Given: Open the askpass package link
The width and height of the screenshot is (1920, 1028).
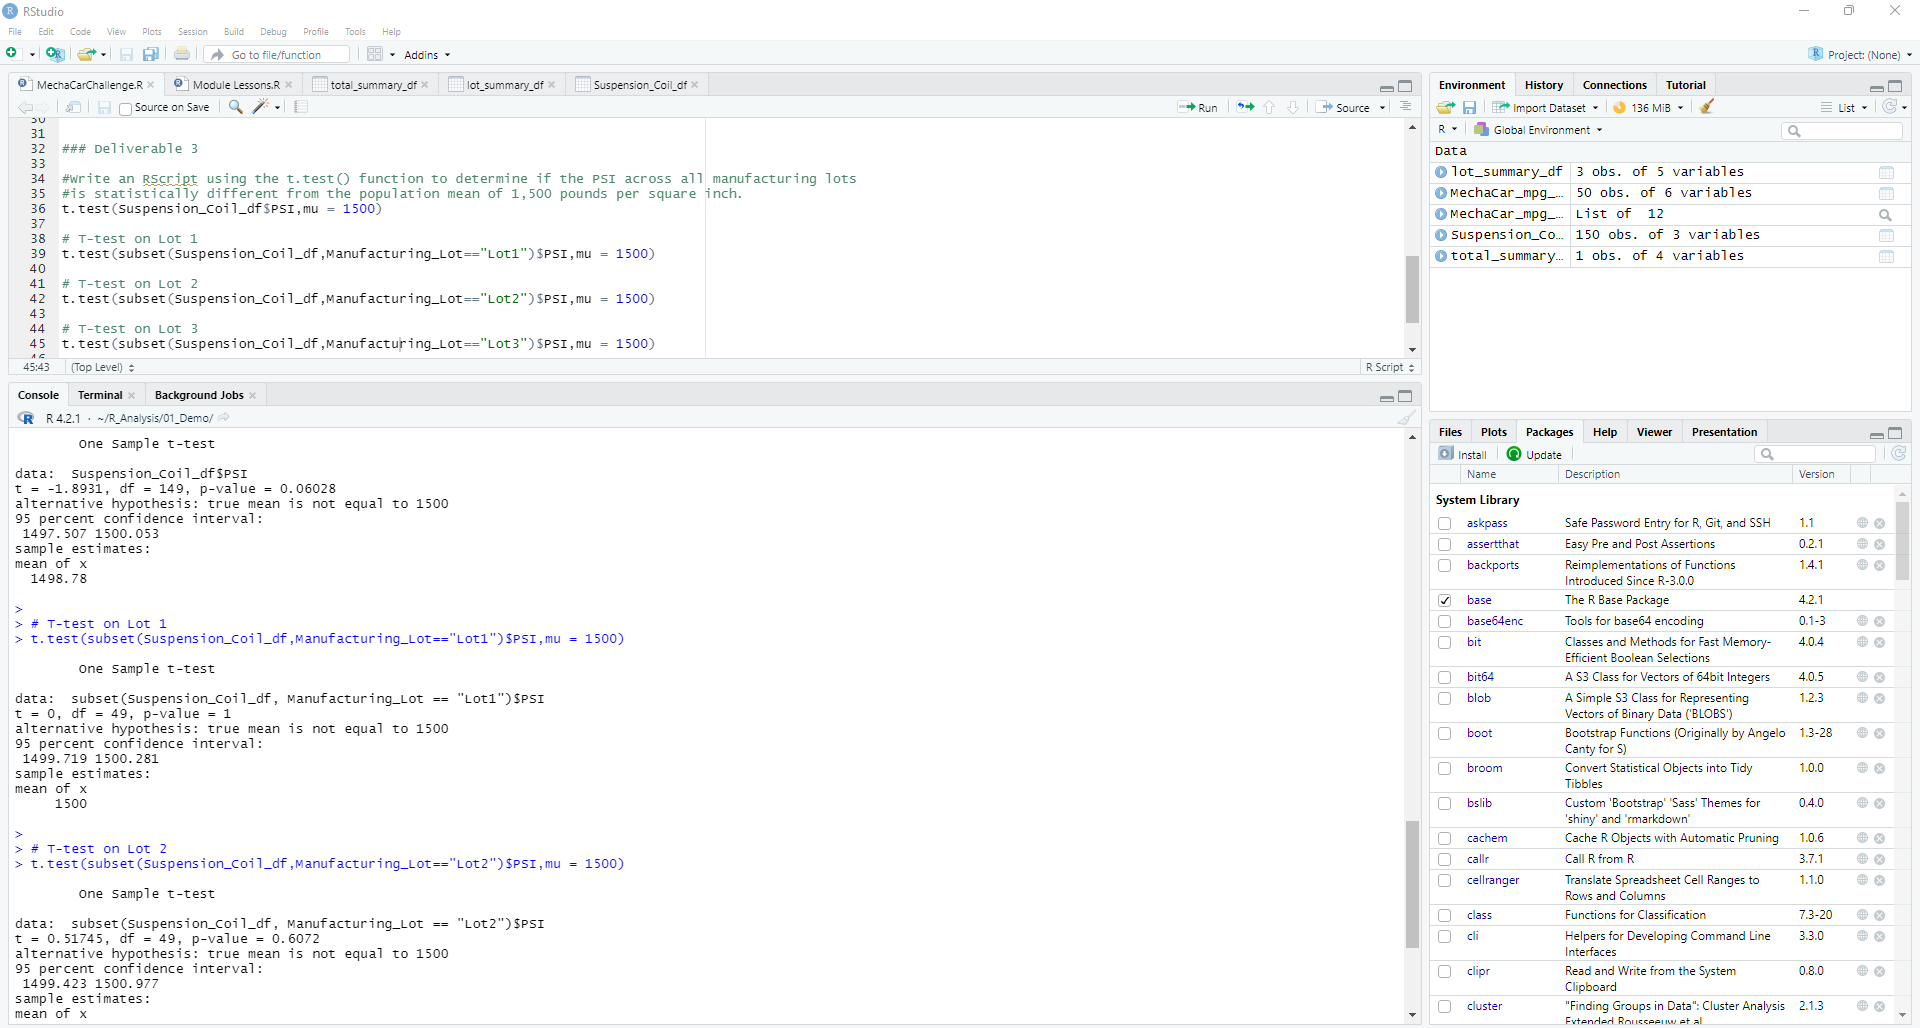Looking at the screenshot, I should 1487,523.
